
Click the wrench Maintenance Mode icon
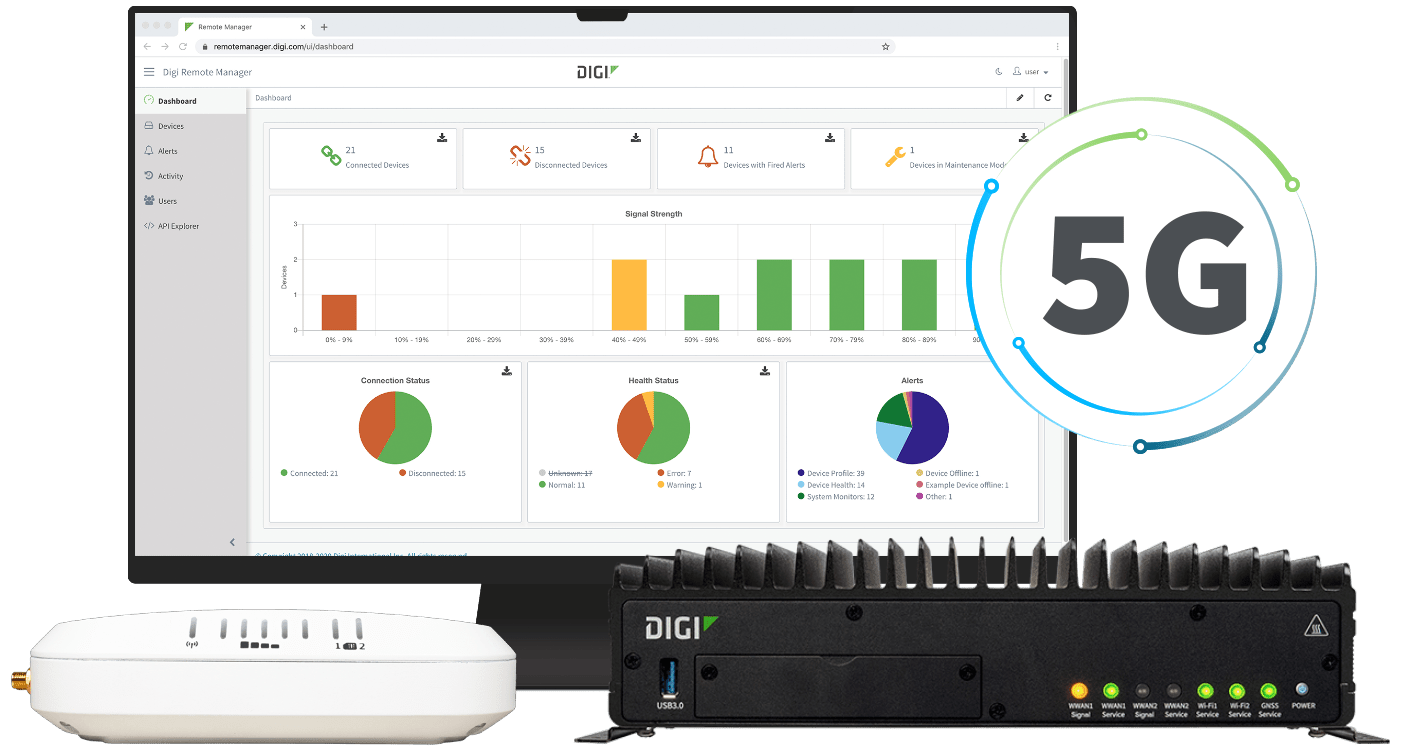click(895, 157)
